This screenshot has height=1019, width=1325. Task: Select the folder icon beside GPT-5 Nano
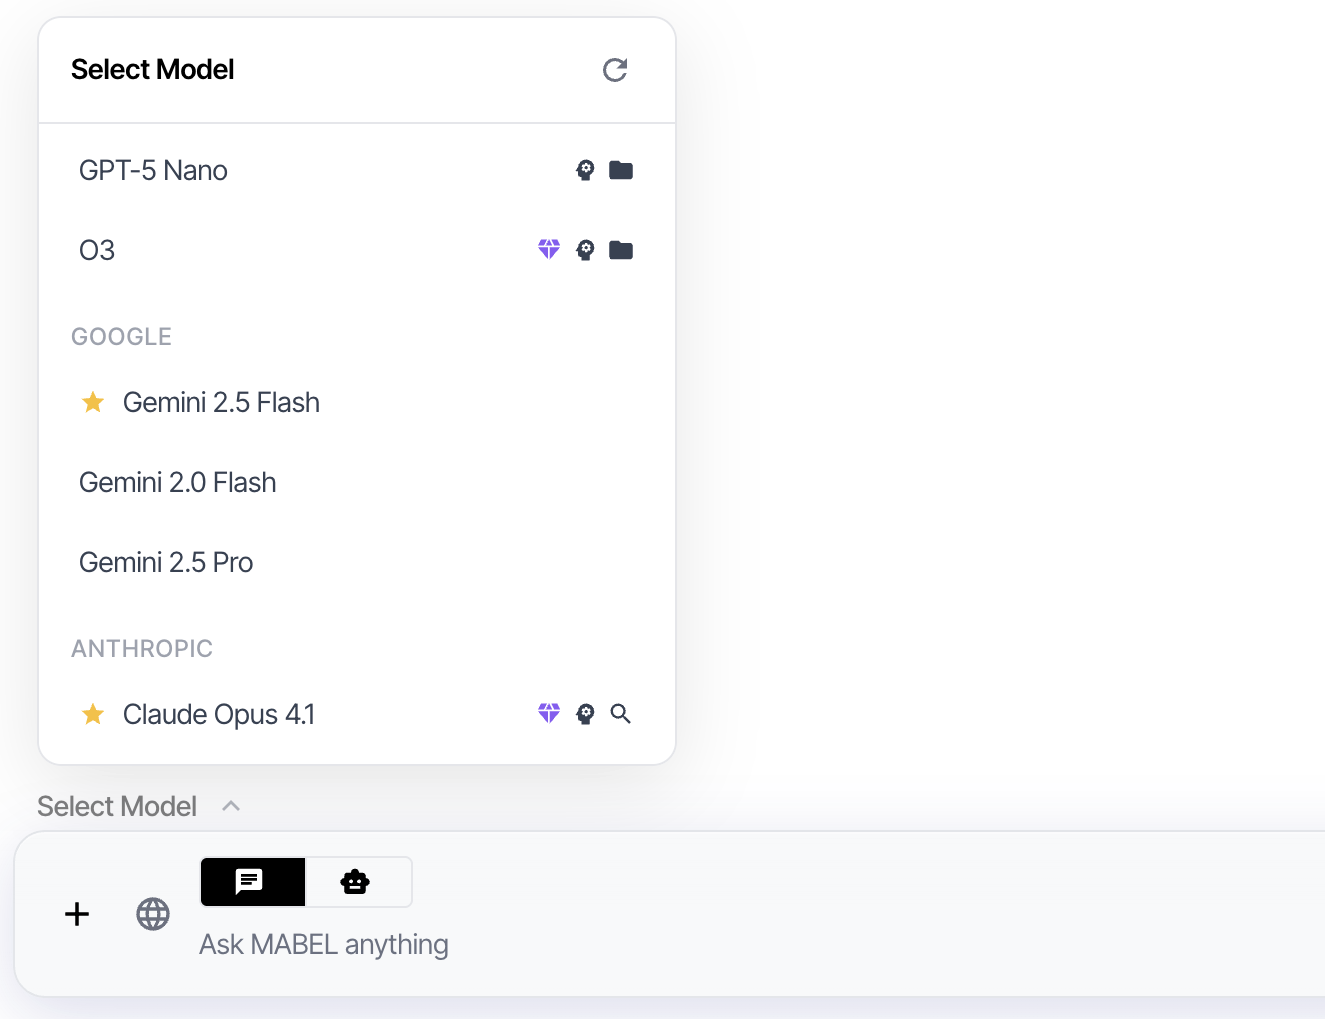621,169
